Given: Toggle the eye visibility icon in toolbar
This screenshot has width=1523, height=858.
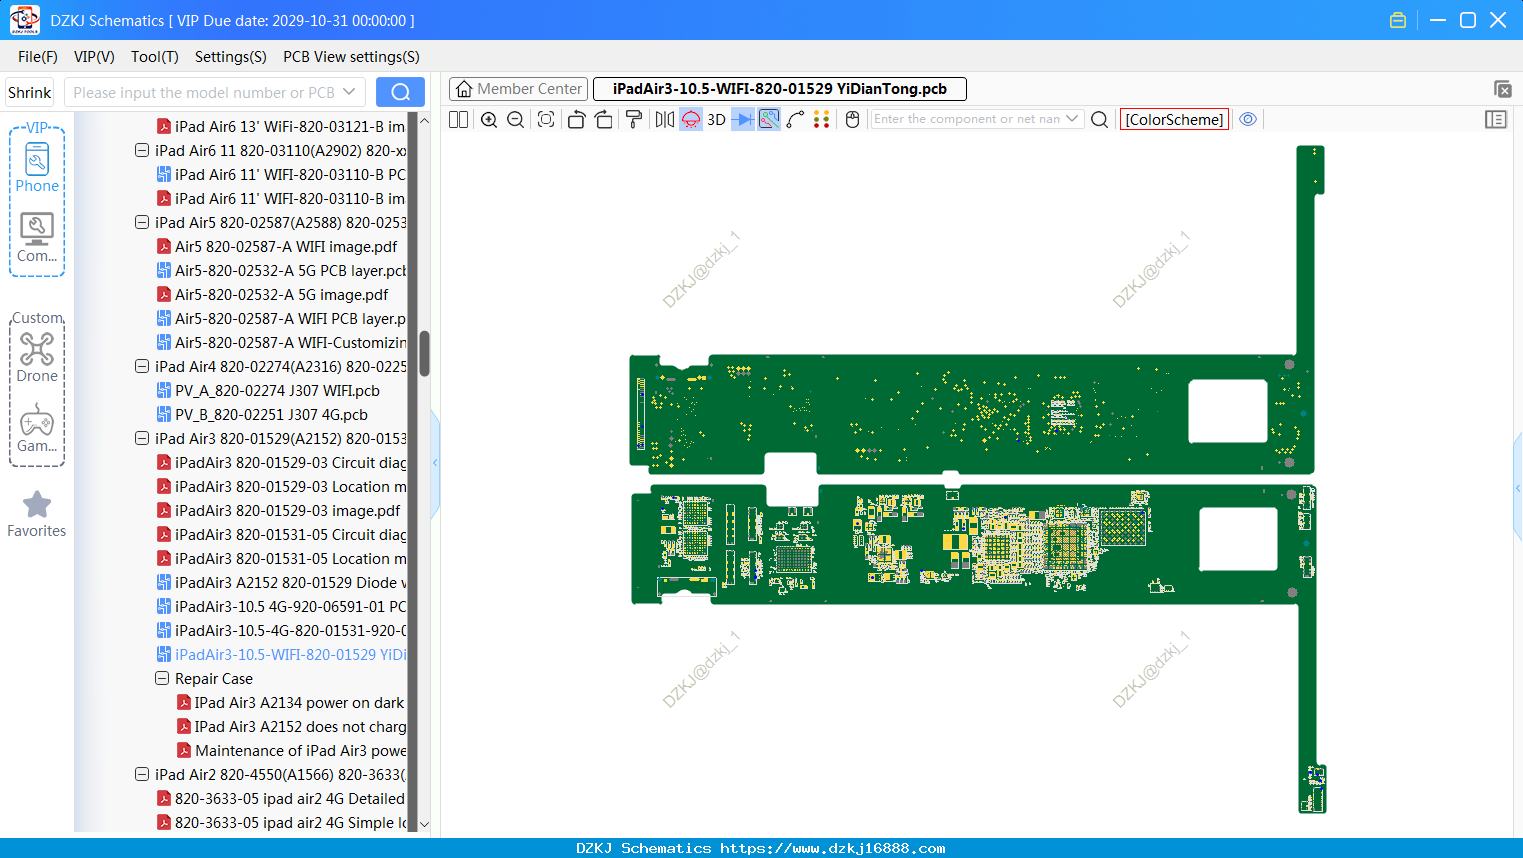Looking at the screenshot, I should (1248, 119).
